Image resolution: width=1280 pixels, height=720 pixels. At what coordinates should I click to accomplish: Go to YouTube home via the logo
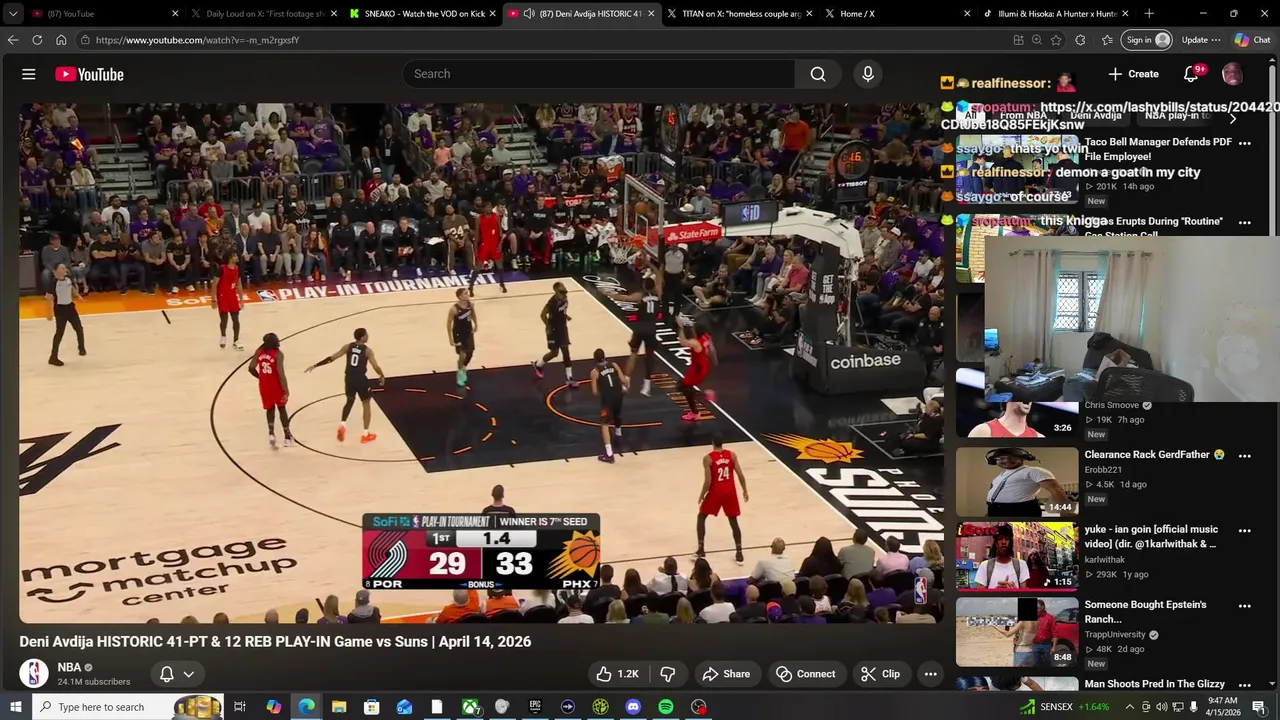point(89,74)
